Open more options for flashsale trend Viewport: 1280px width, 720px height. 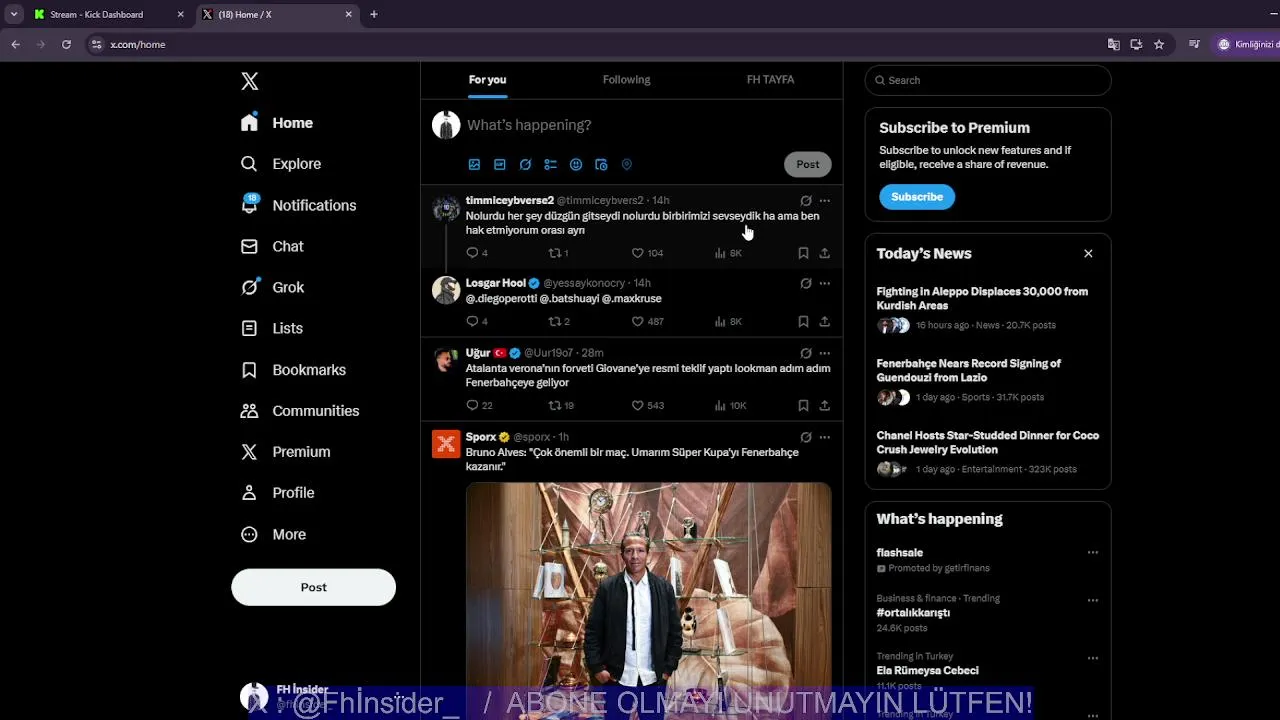point(1092,552)
